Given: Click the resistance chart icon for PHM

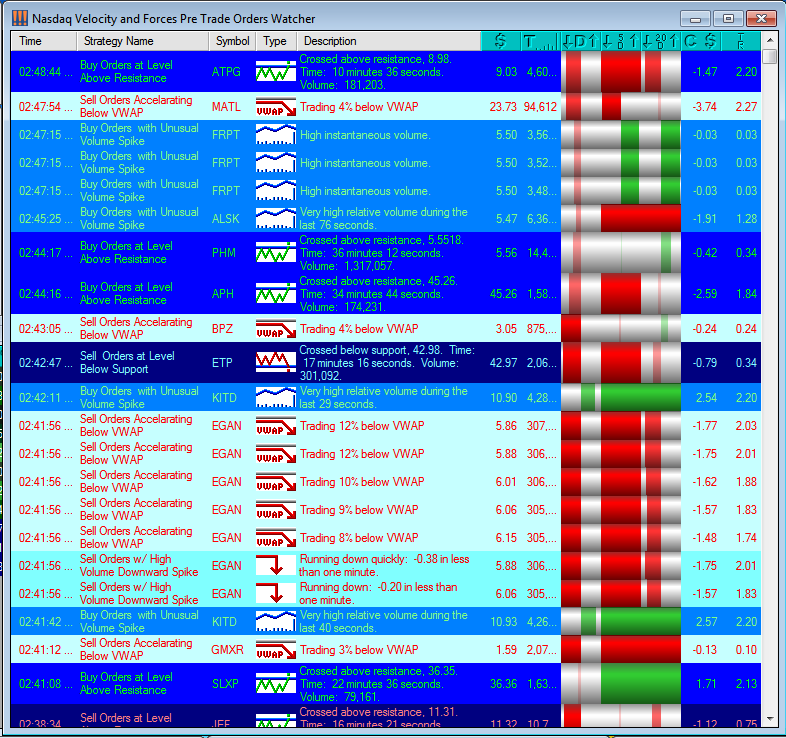Looking at the screenshot, I should pos(276,253).
